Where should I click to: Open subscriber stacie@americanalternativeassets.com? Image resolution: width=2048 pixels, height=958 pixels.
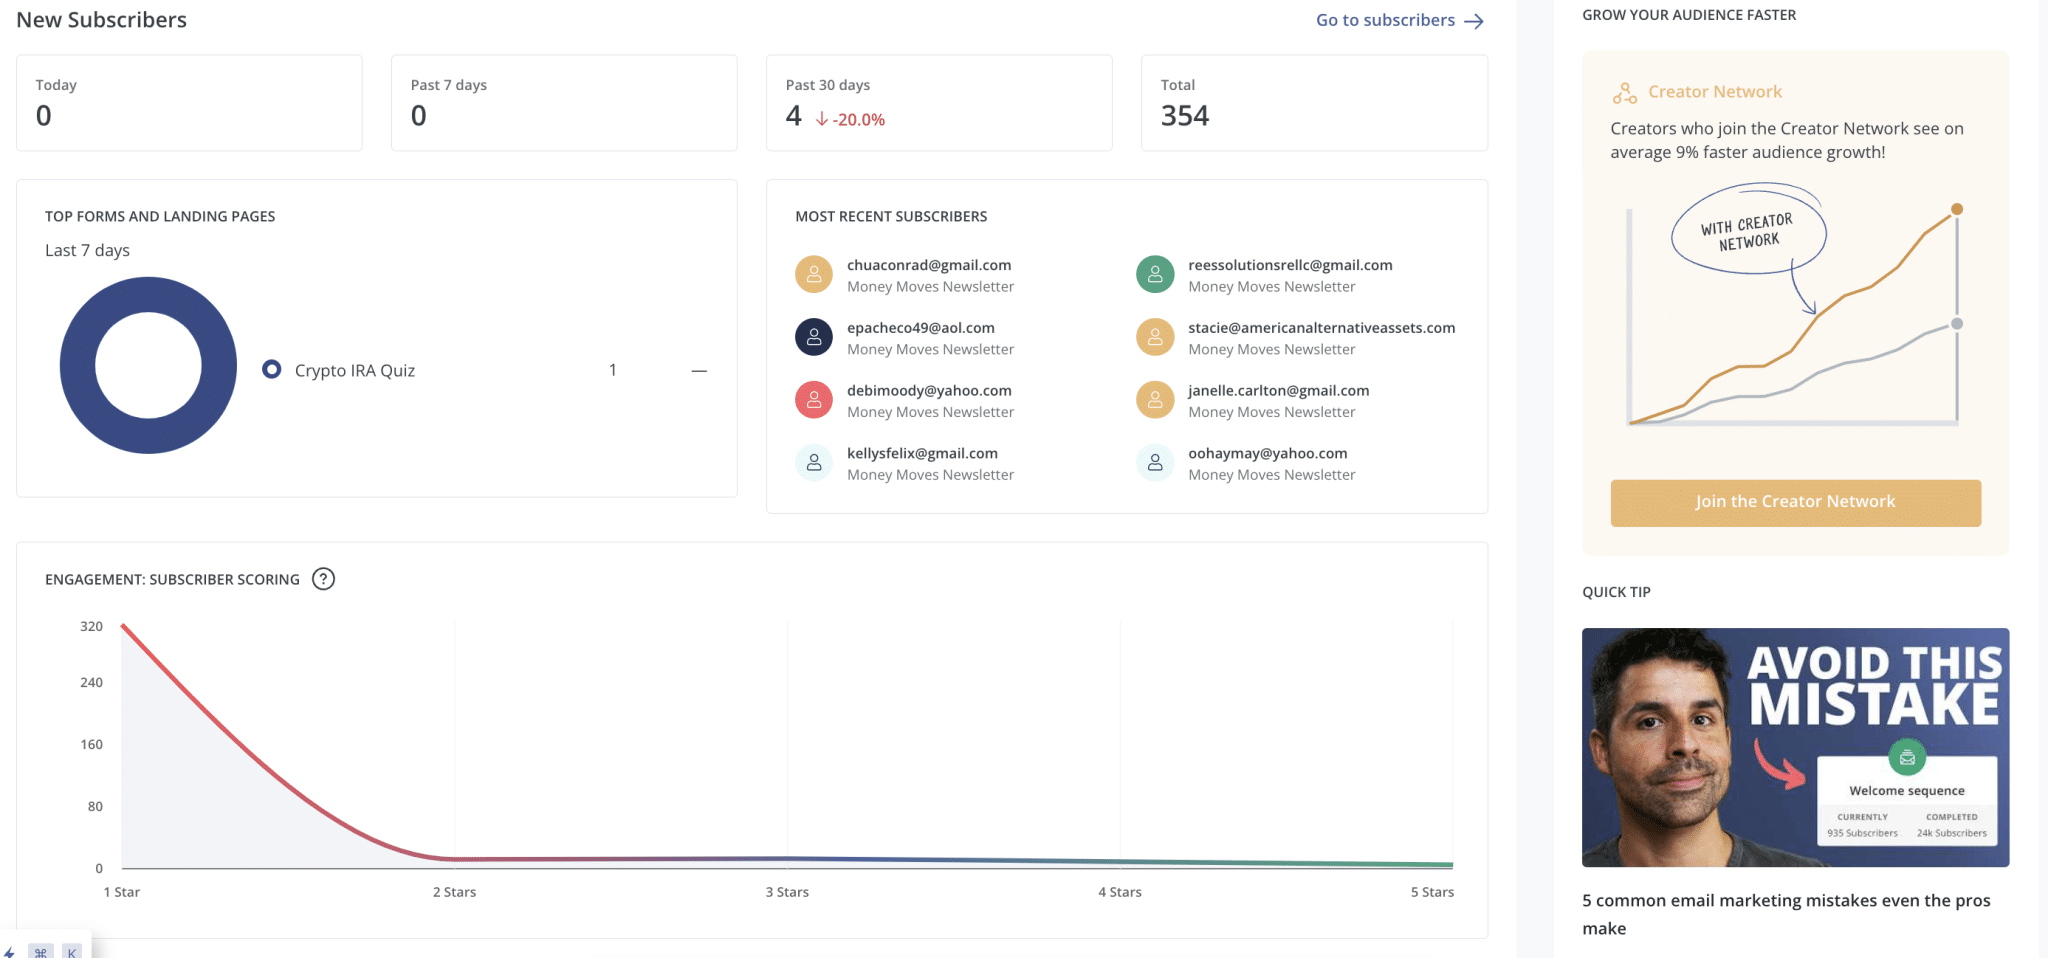pos(1321,328)
